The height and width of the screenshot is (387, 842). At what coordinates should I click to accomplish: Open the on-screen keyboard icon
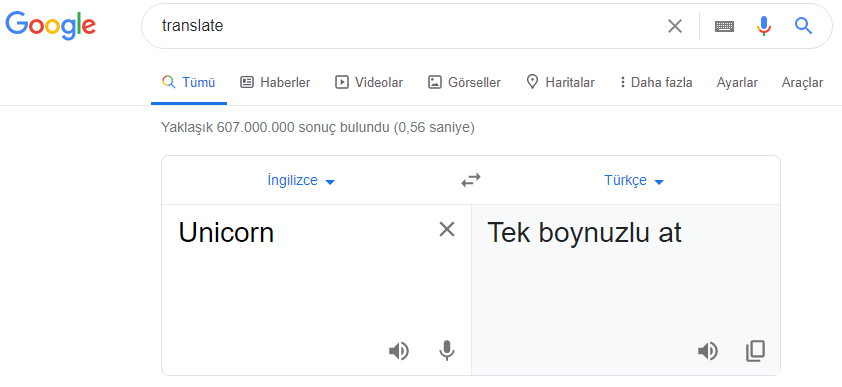click(724, 26)
